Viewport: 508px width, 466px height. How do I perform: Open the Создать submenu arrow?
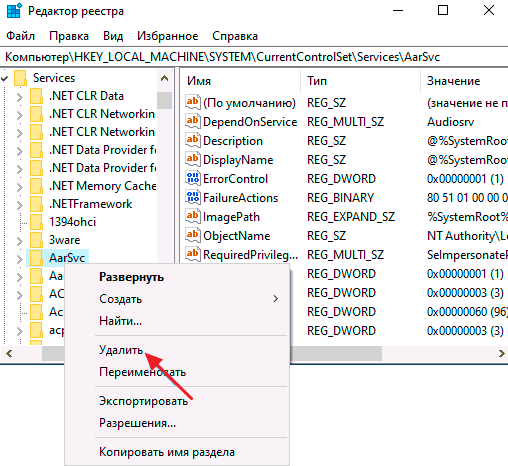pos(275,299)
